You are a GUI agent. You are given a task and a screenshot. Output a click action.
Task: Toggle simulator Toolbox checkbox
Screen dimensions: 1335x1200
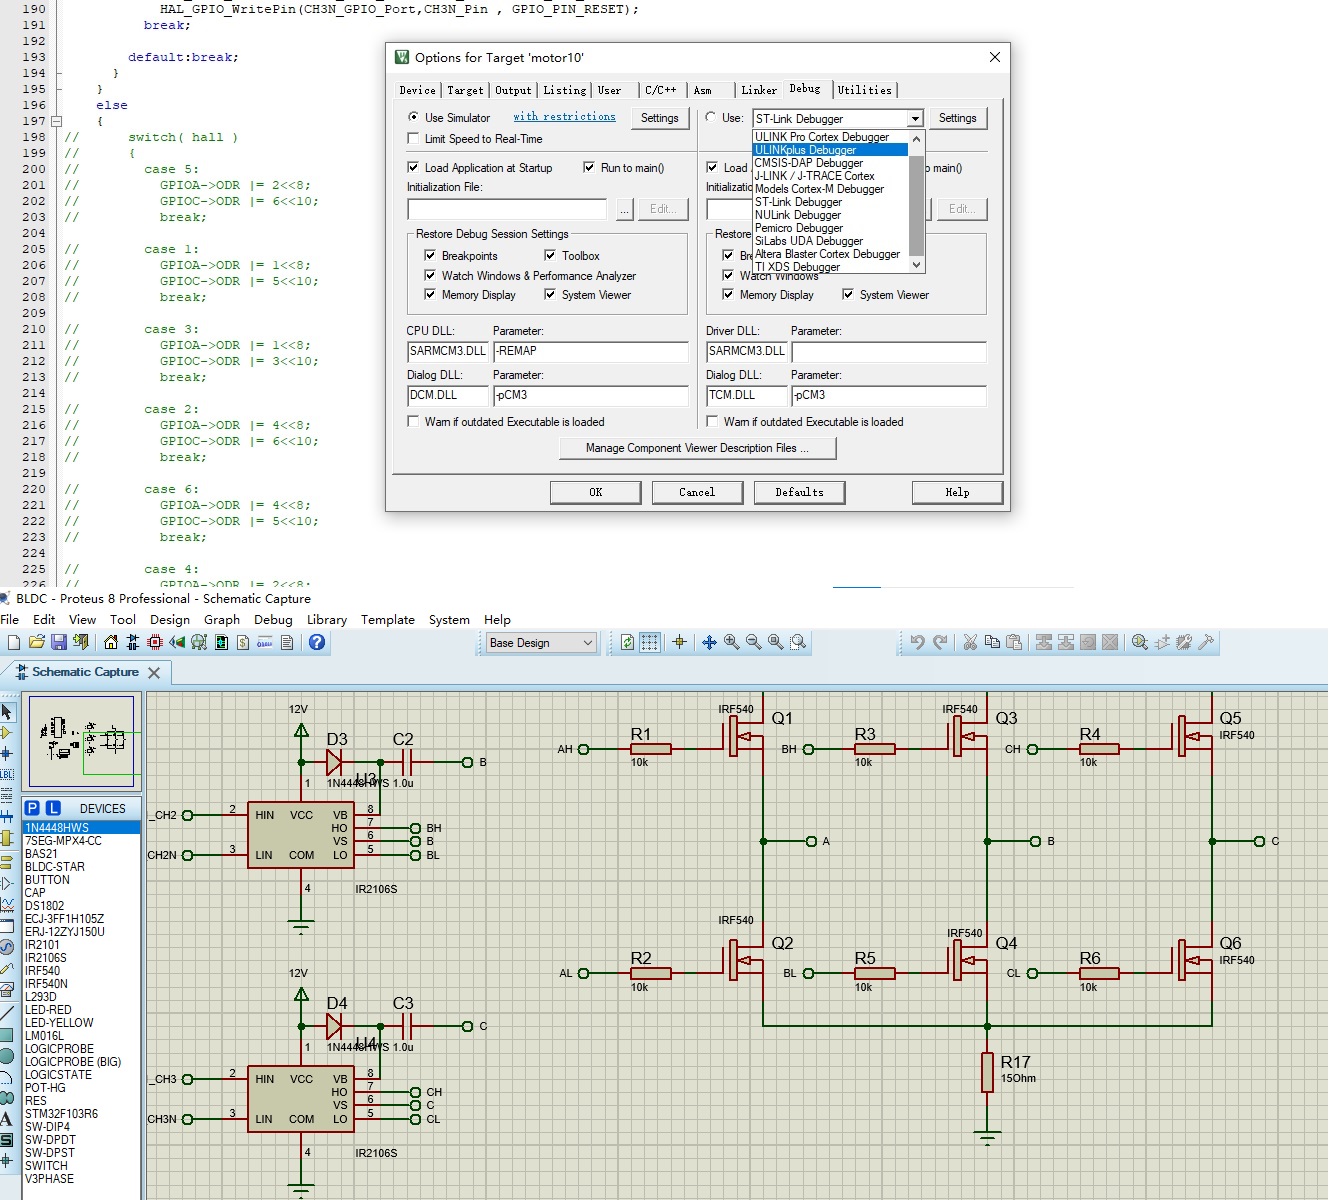point(550,255)
